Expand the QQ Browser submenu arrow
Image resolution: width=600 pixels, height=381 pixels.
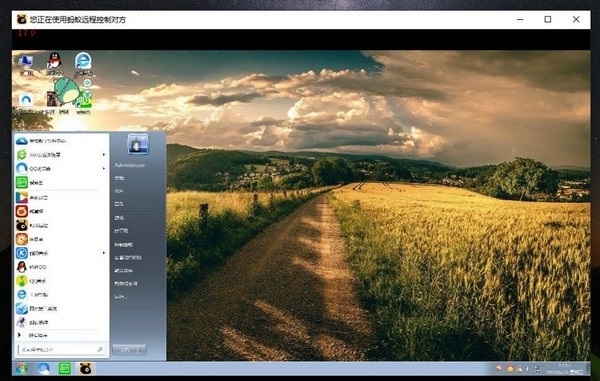point(104,169)
